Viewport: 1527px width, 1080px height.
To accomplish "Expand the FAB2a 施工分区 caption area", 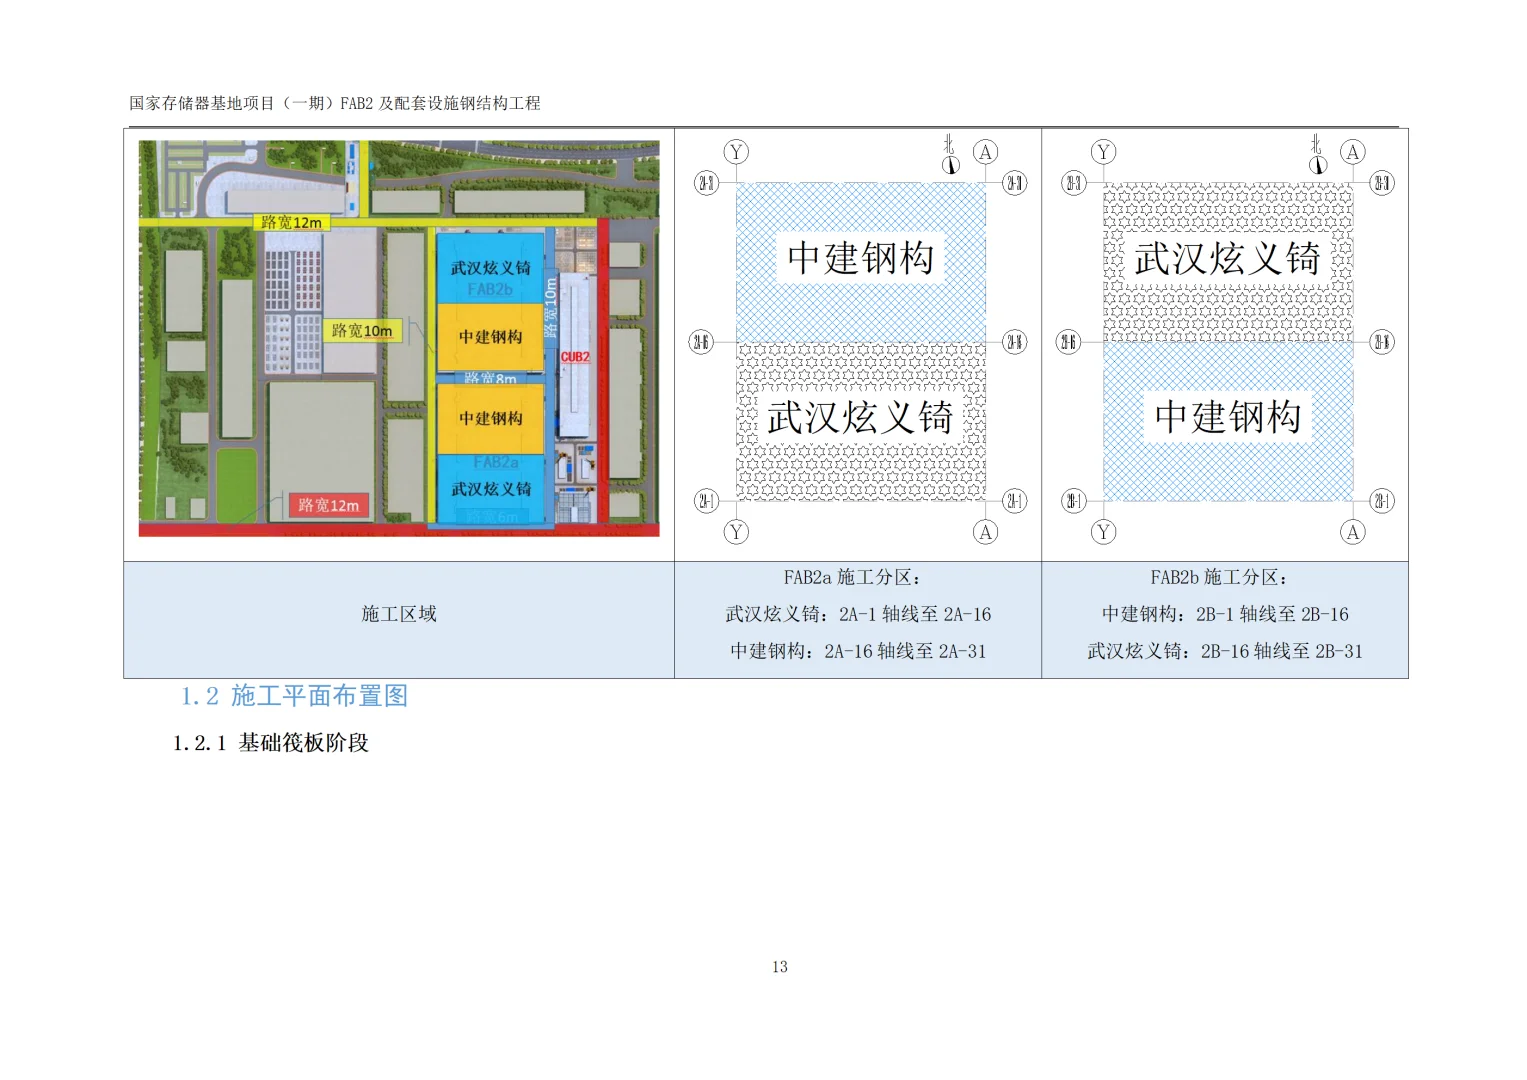I will tap(857, 614).
